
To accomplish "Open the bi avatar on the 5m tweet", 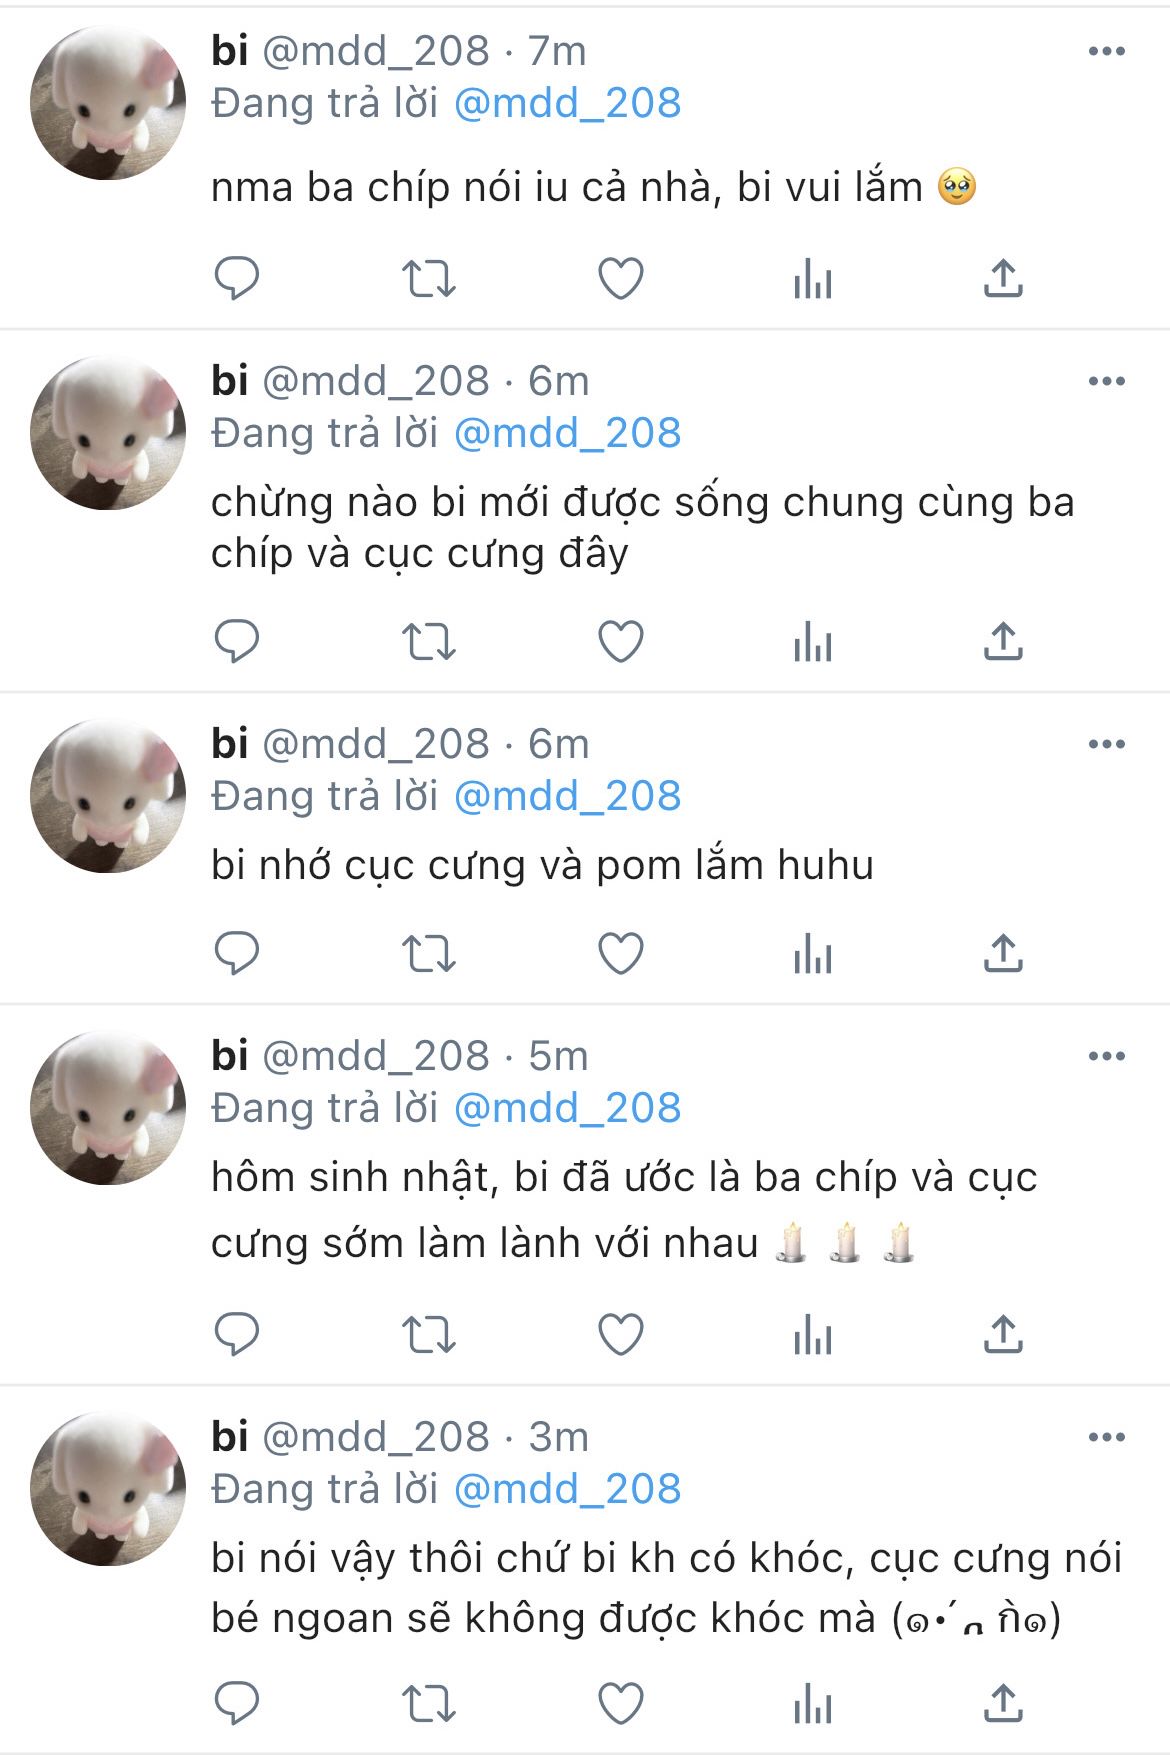I will [108, 1108].
